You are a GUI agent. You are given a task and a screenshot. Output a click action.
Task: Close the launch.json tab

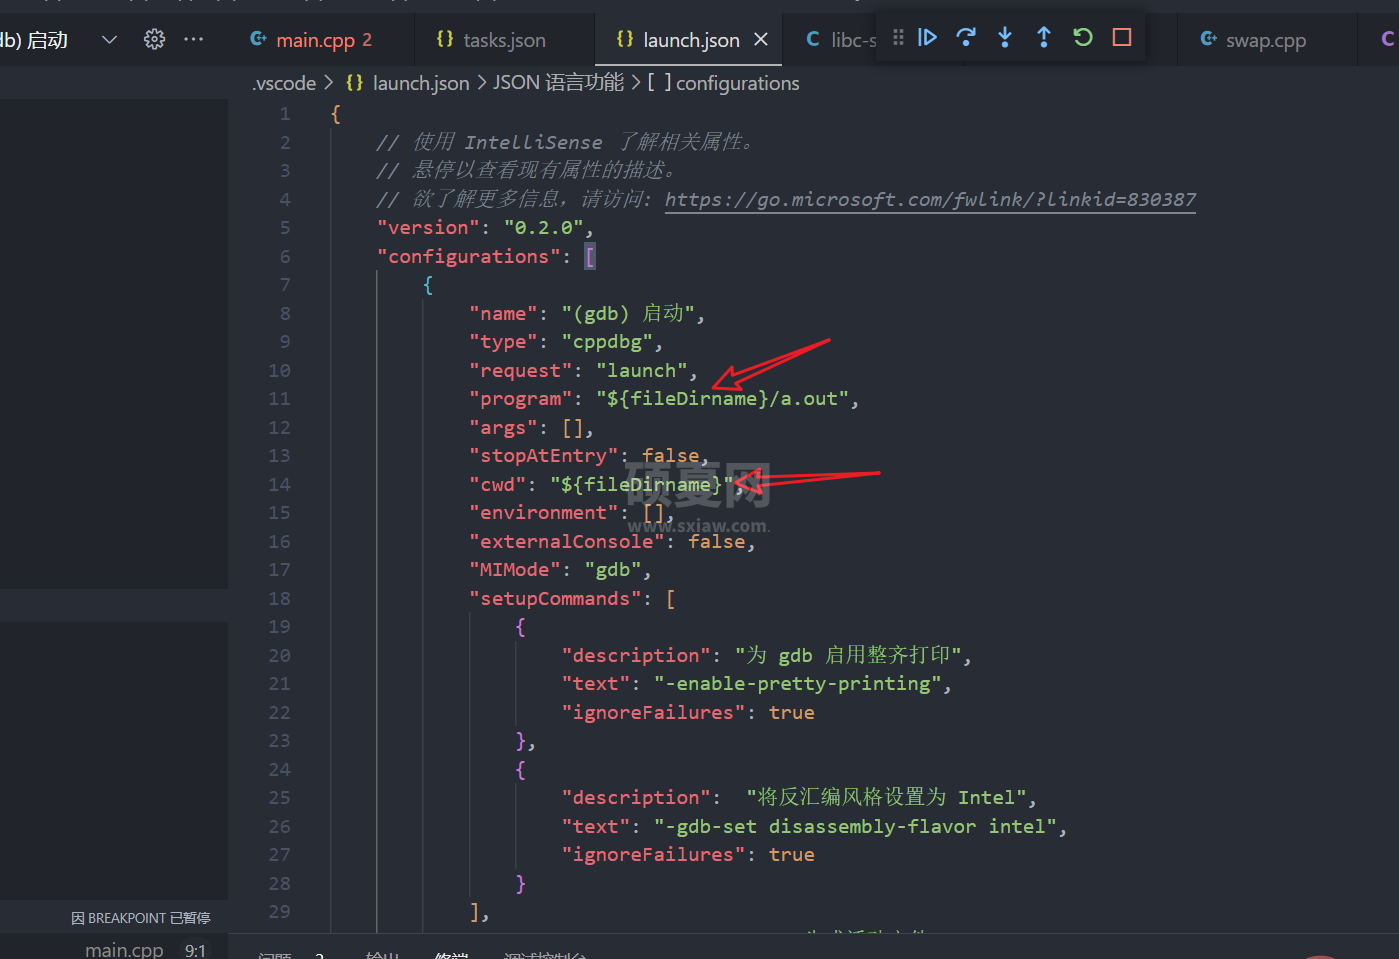click(761, 39)
